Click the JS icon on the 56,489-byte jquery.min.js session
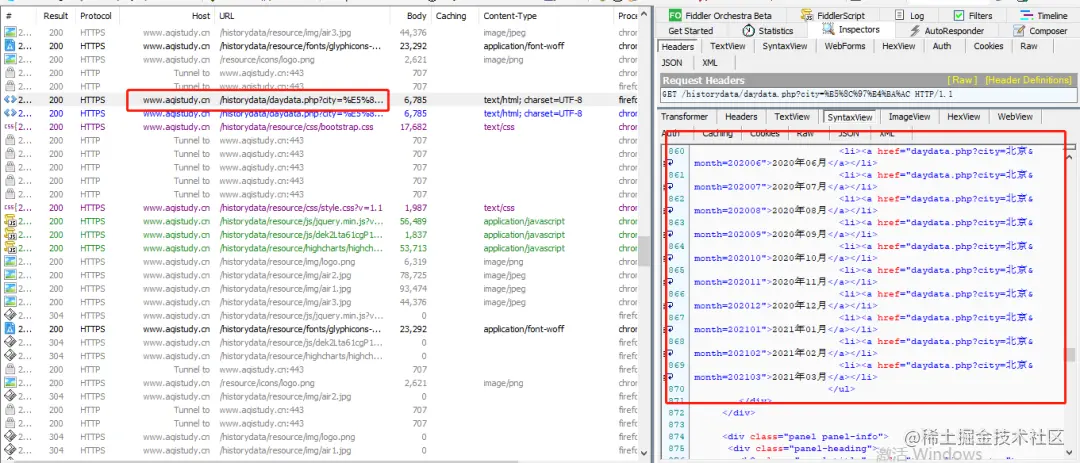1080x463 pixels. point(10,221)
